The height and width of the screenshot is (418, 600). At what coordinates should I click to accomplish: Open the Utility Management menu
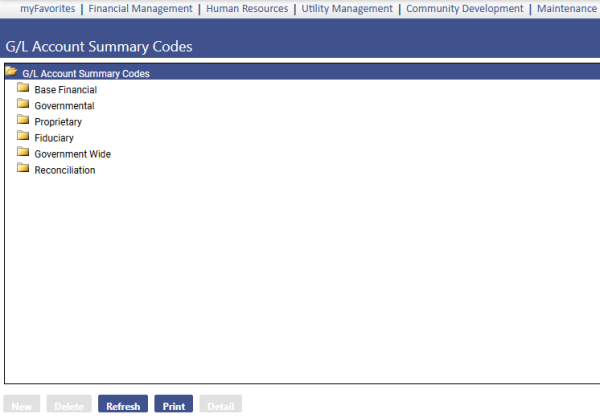click(x=347, y=8)
